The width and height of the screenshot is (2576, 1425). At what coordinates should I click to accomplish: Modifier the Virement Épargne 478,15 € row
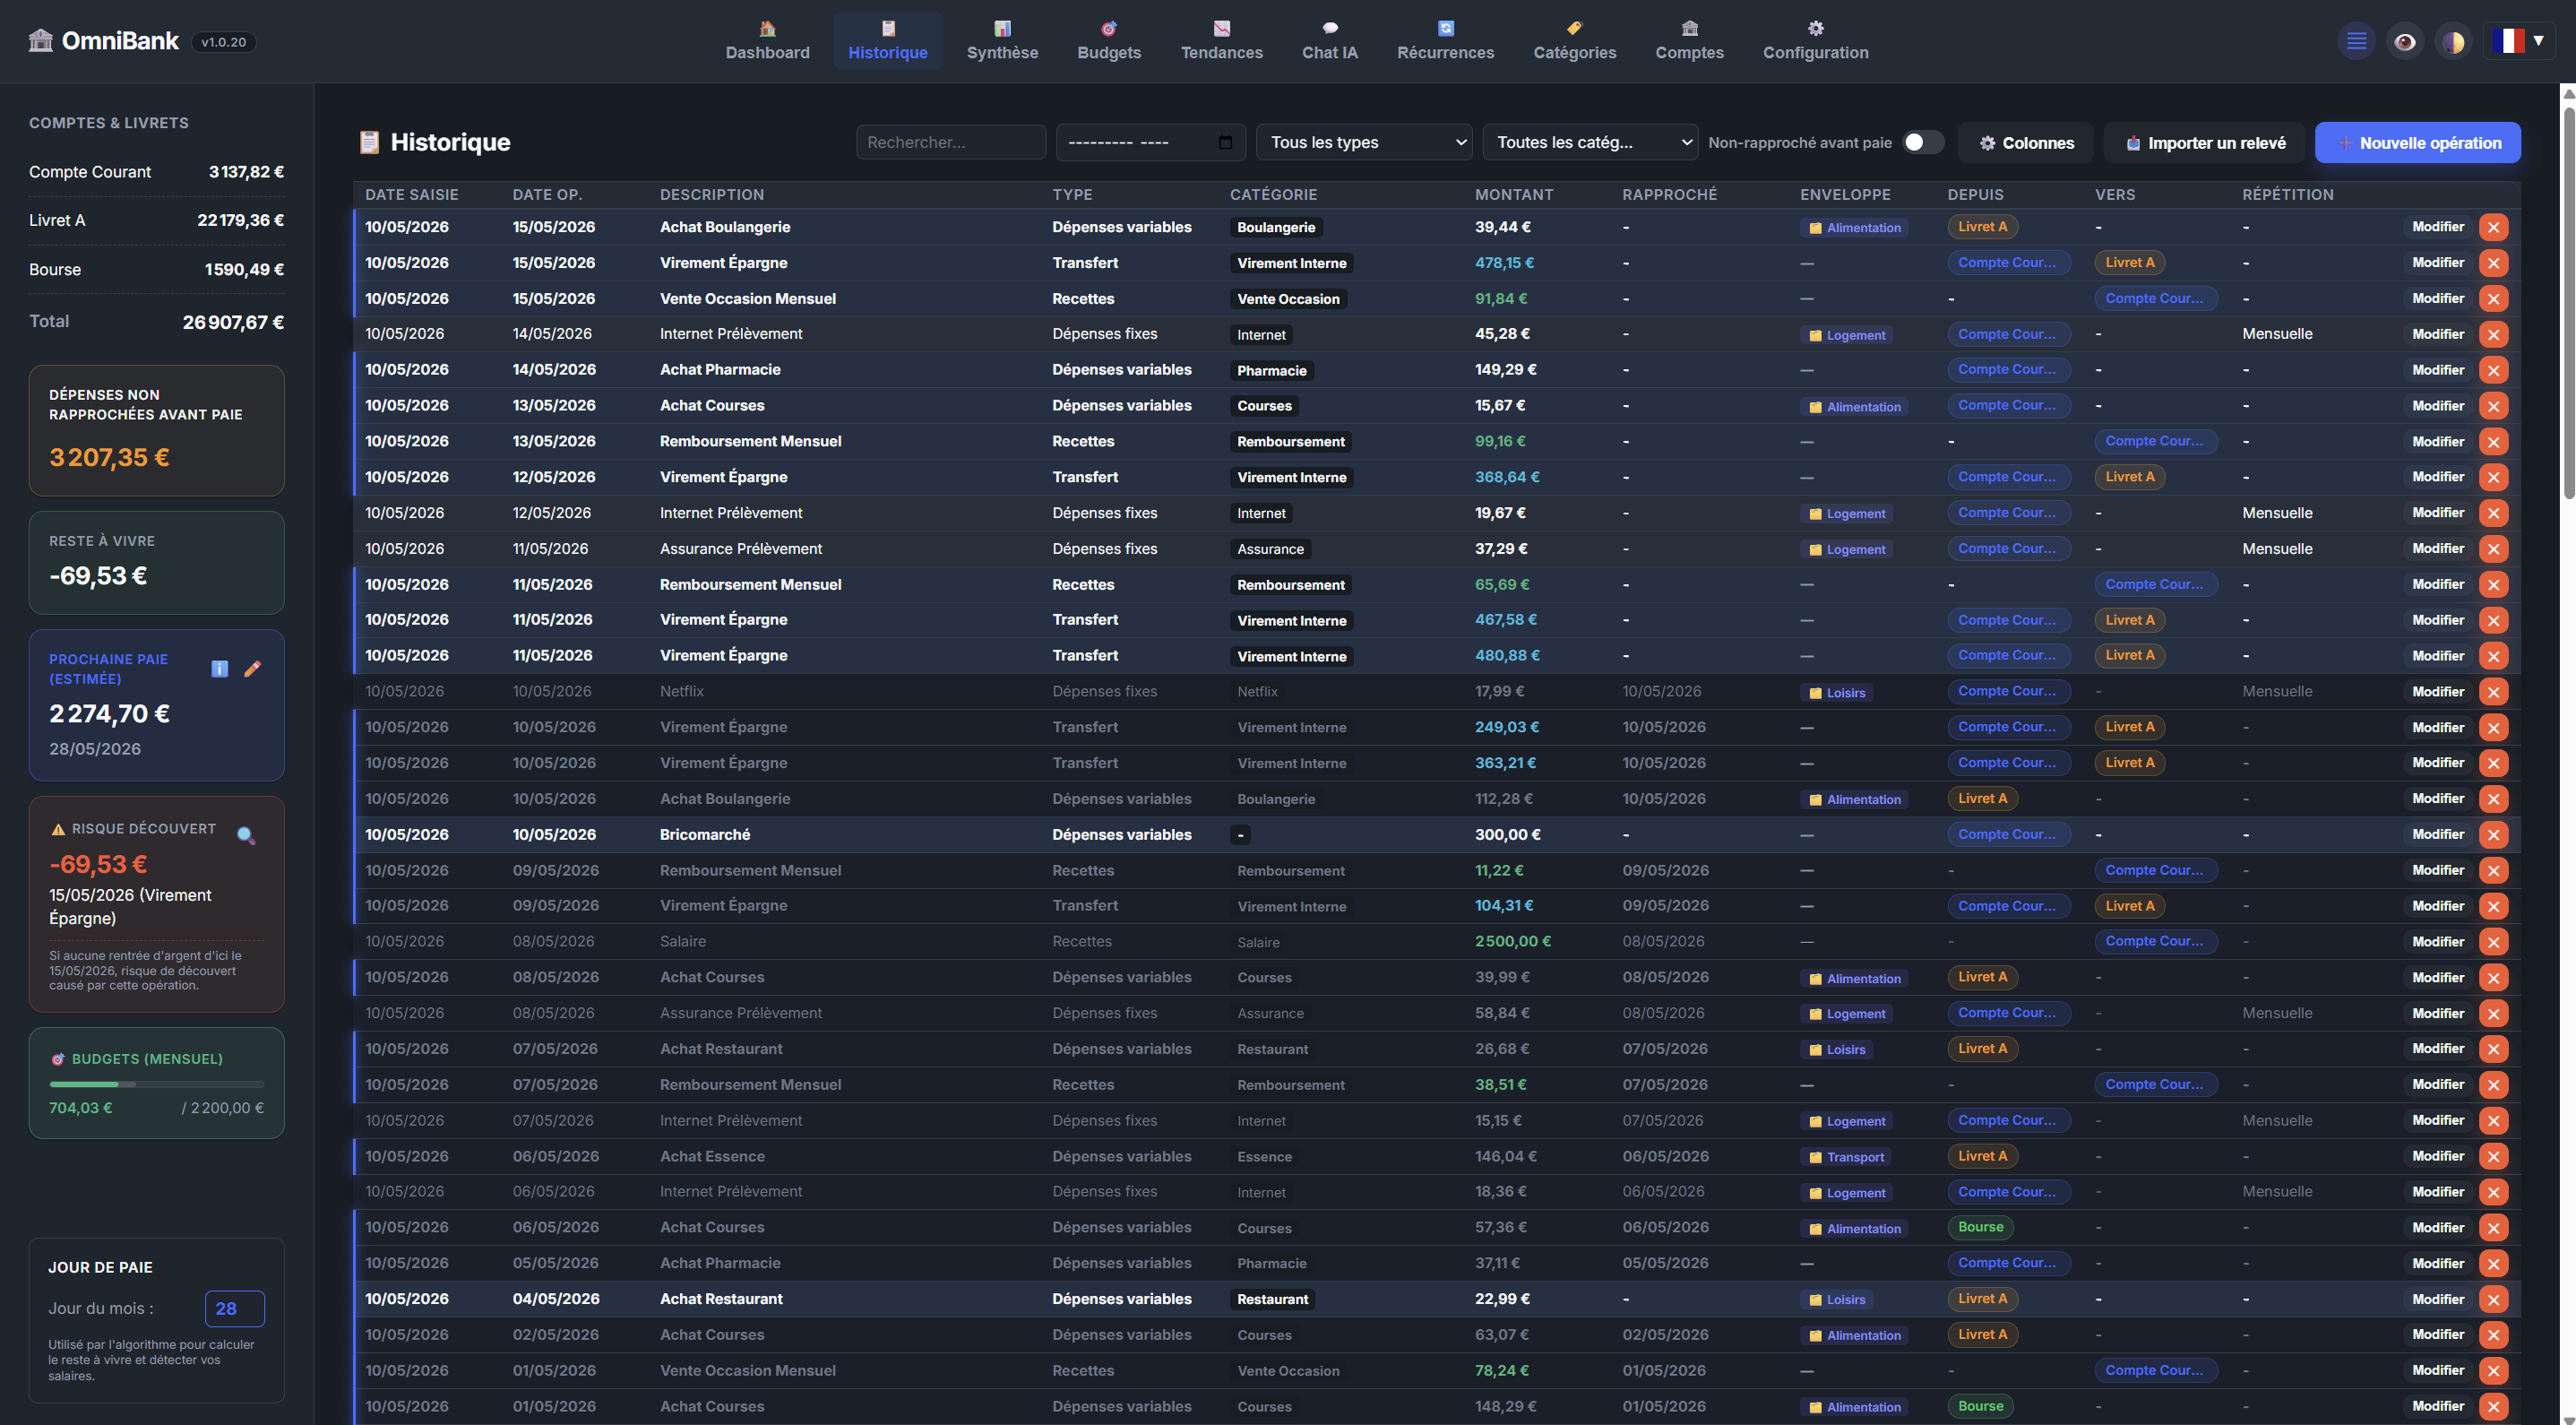(x=2437, y=262)
